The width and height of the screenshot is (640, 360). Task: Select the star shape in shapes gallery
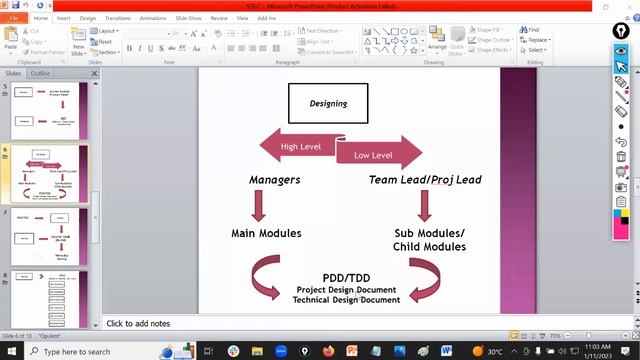(x=413, y=50)
